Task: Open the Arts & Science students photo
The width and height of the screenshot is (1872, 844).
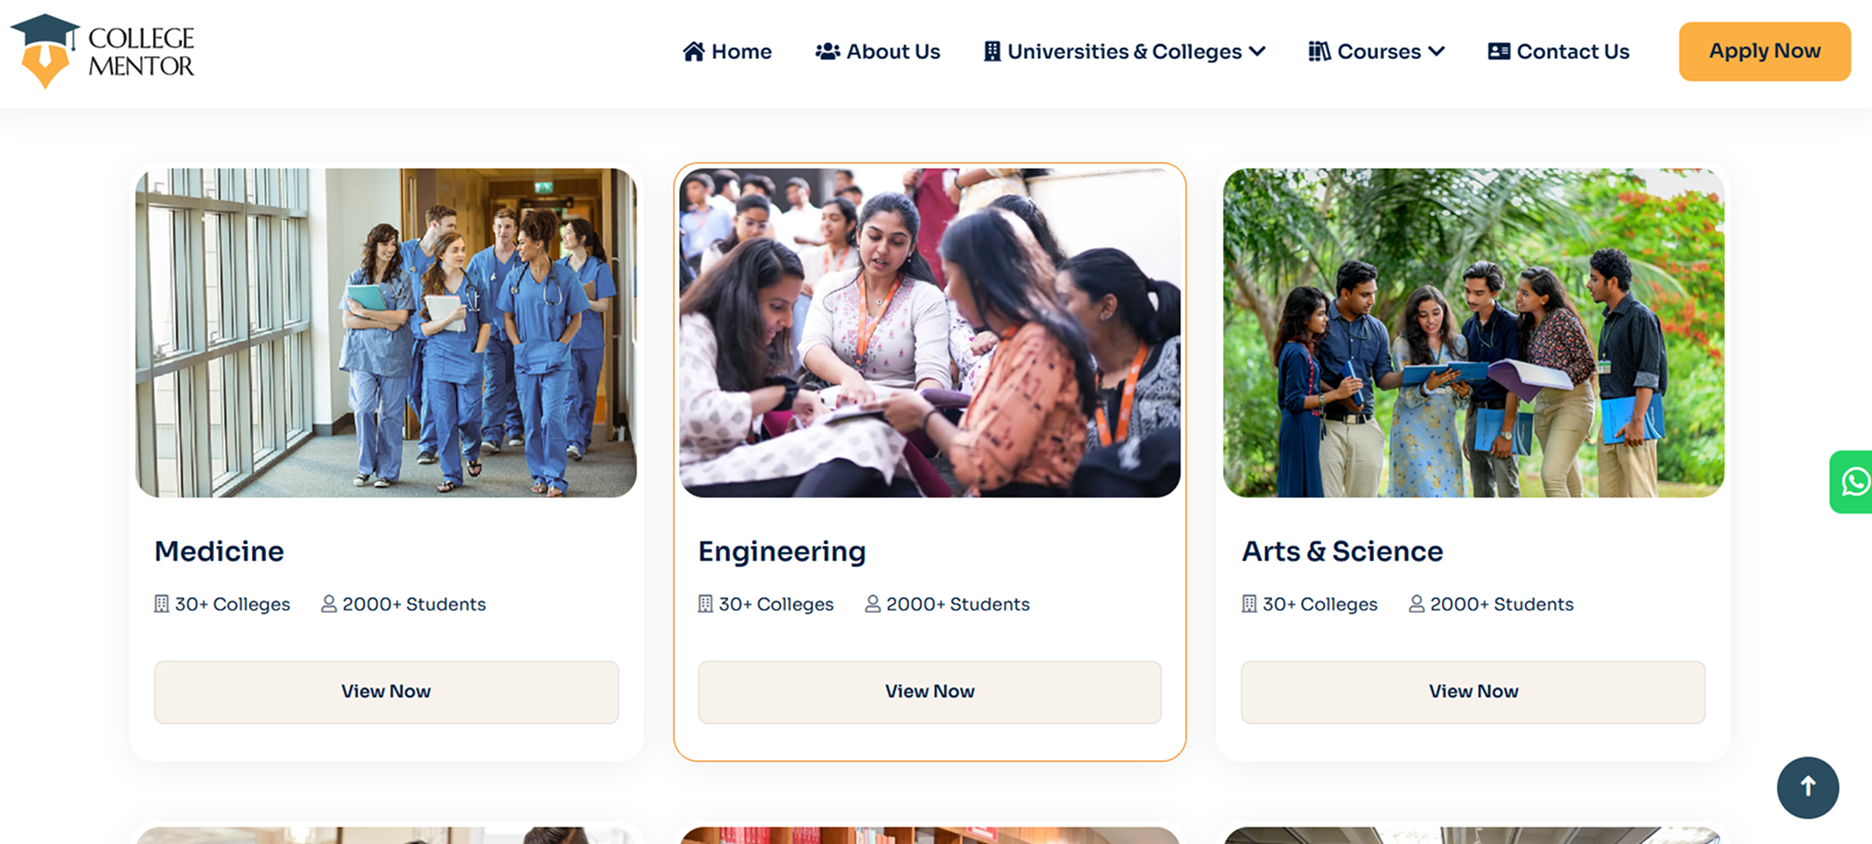Action: (x=1473, y=332)
